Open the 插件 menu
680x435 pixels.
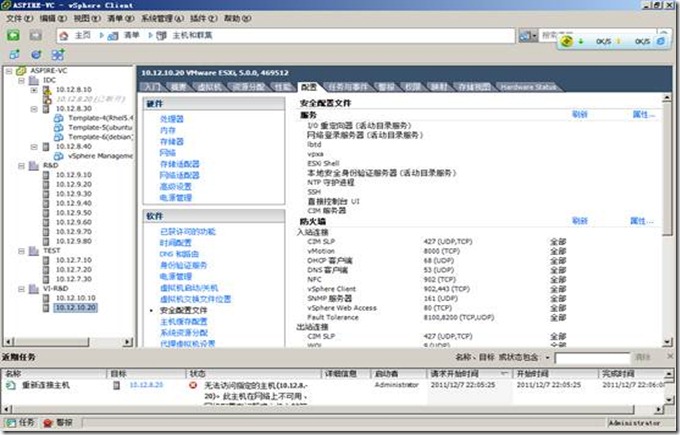click(203, 19)
